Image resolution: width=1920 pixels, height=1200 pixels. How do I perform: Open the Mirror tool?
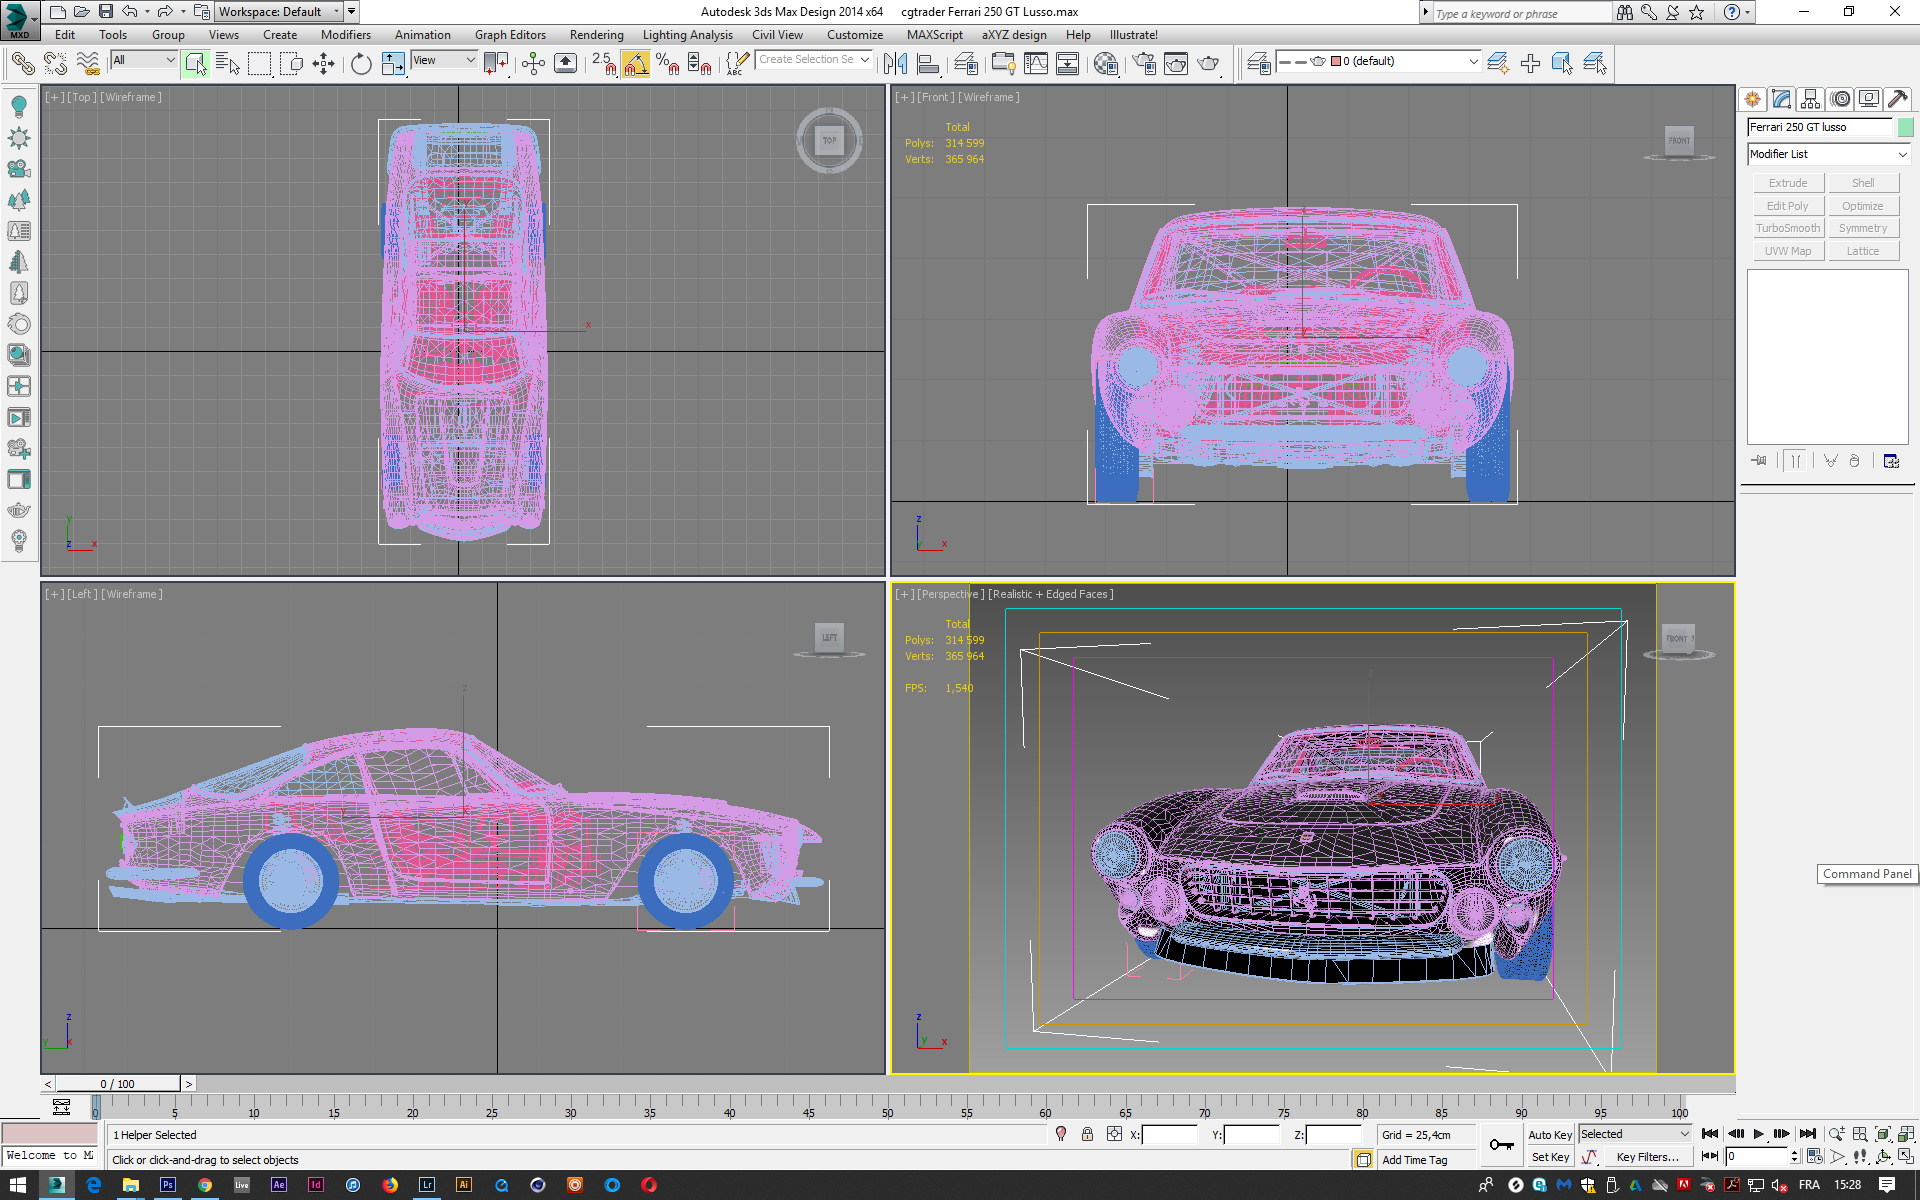point(895,64)
